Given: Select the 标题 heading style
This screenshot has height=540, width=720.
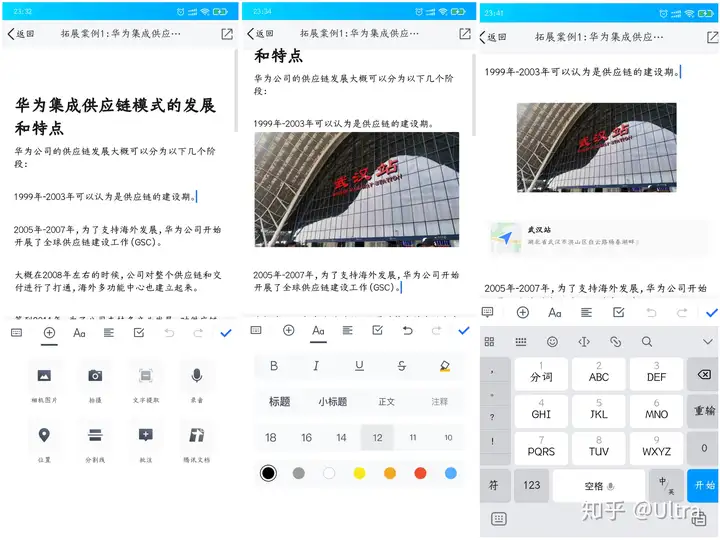Looking at the screenshot, I should pos(279,402).
